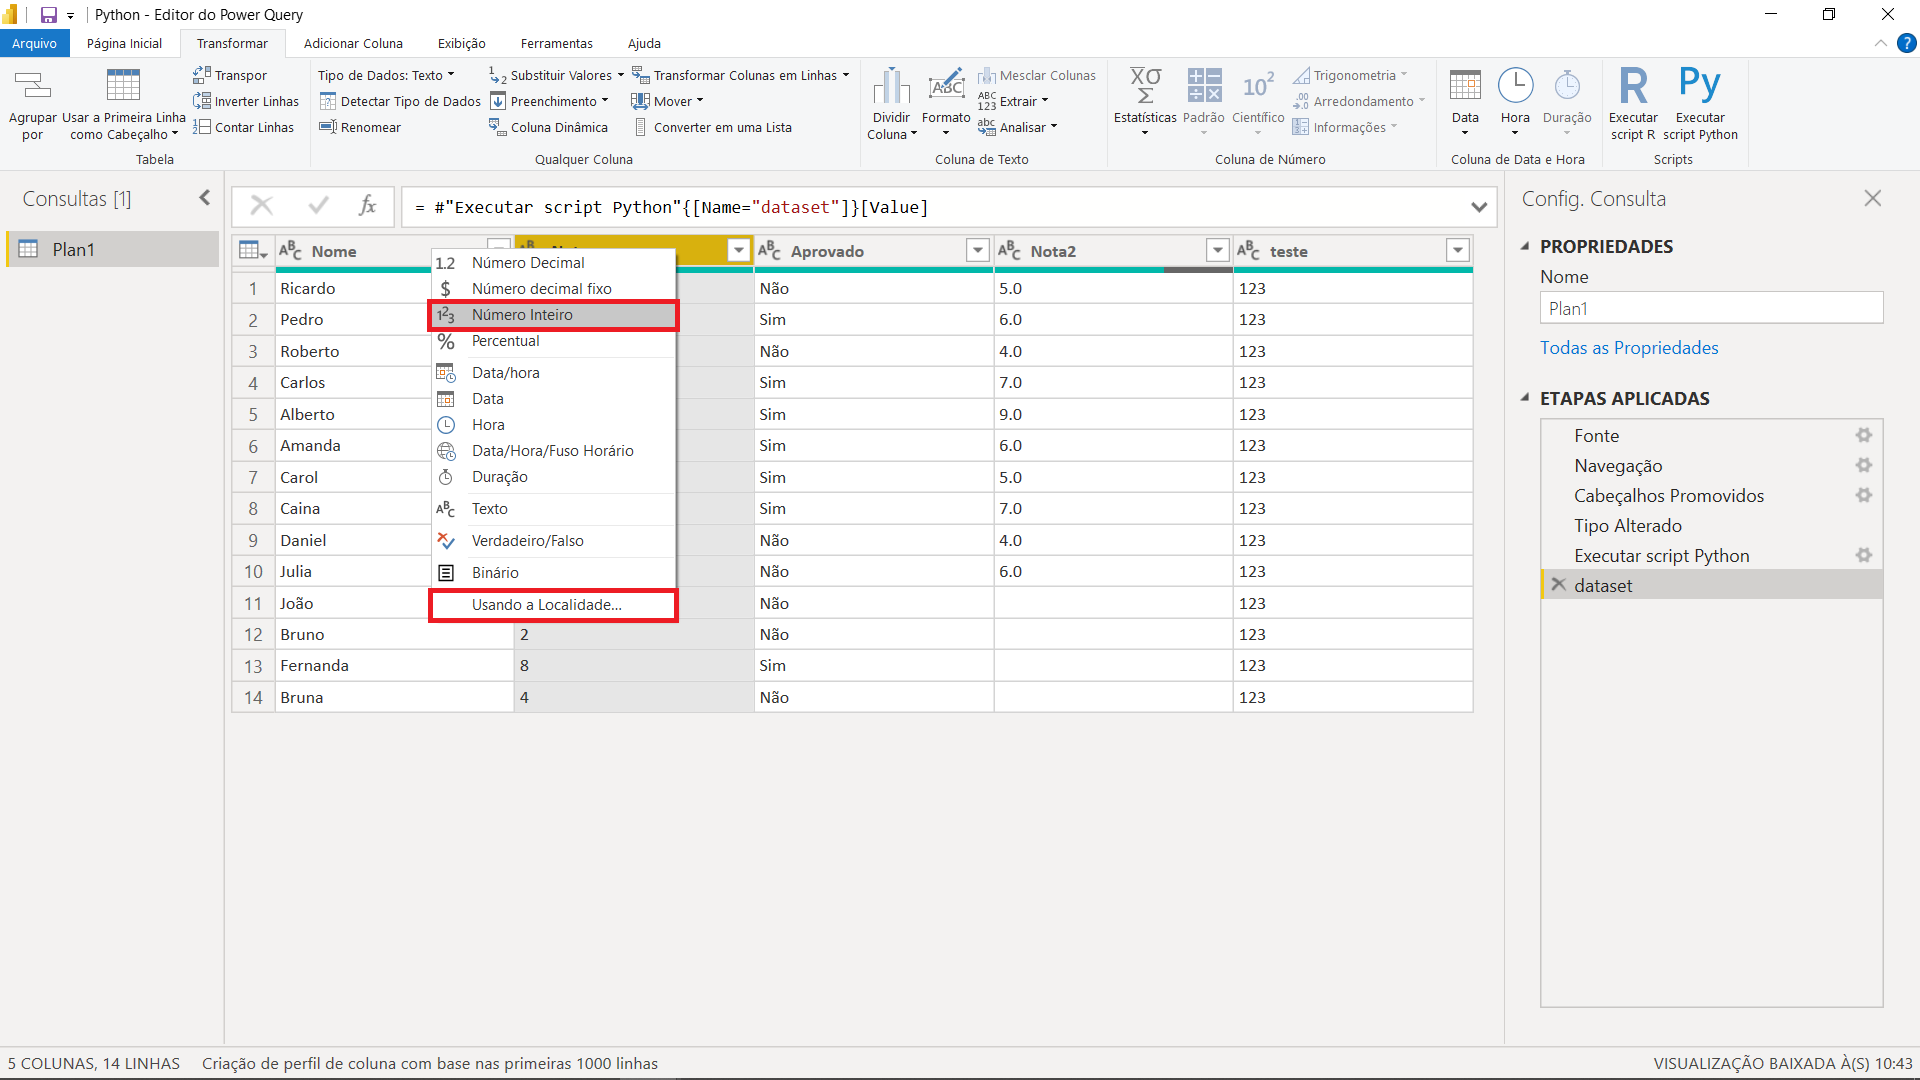Viewport: 1920px width, 1080px height.
Task: Open Todas as Propriedades link
Action: [1628, 348]
